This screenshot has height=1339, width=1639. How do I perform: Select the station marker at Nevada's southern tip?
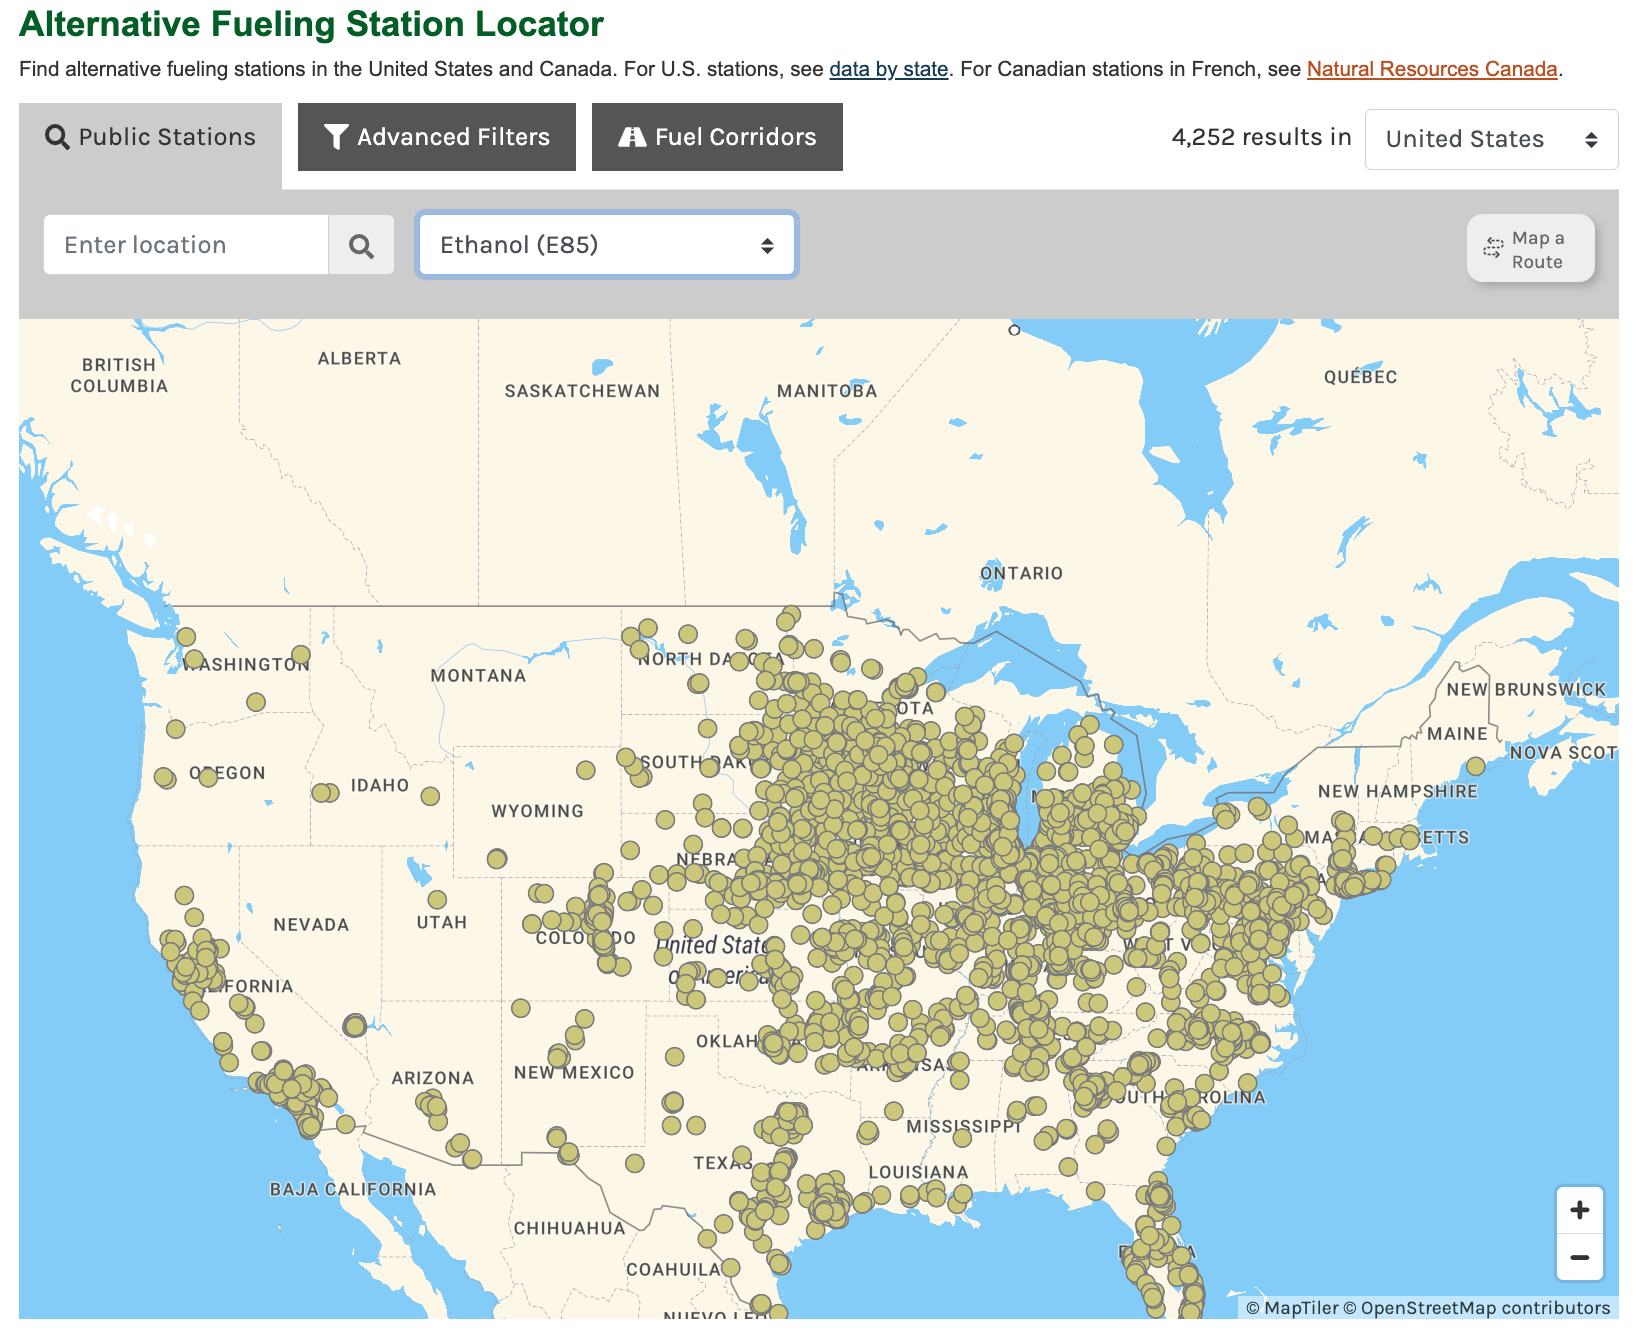click(354, 1025)
